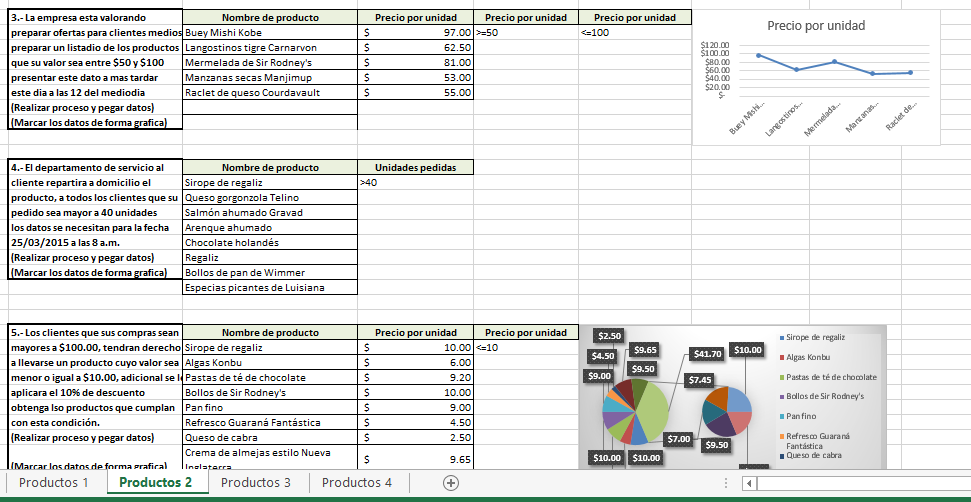Click the blue line in line chart
Image resolution: width=971 pixels, height=502 pixels.
(x=835, y=62)
